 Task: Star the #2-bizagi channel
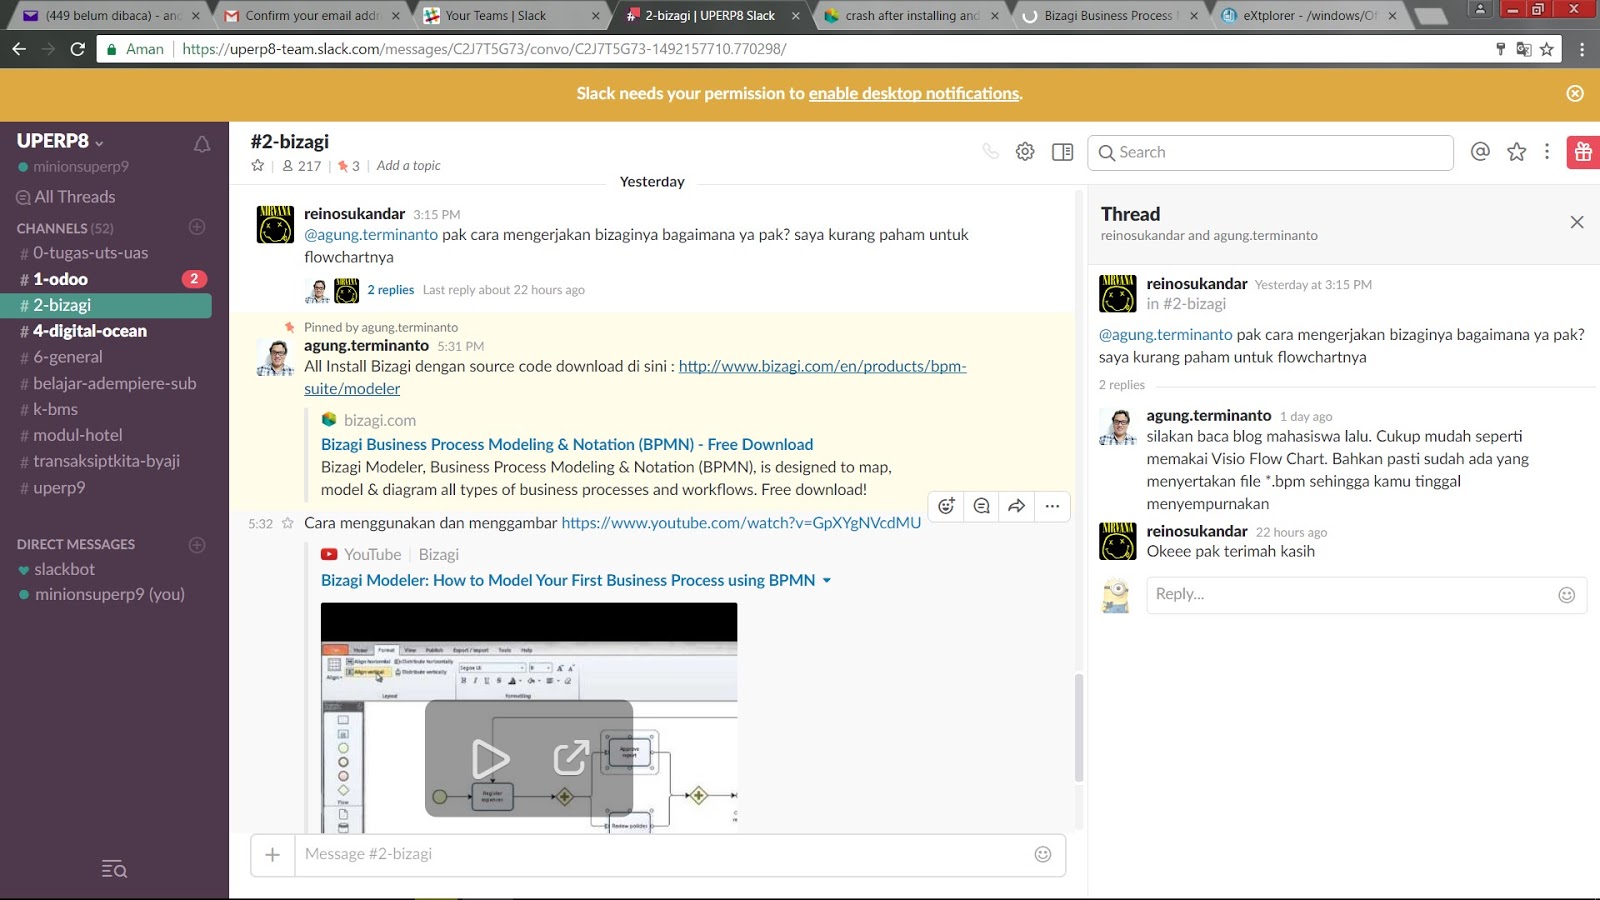[x=258, y=165]
